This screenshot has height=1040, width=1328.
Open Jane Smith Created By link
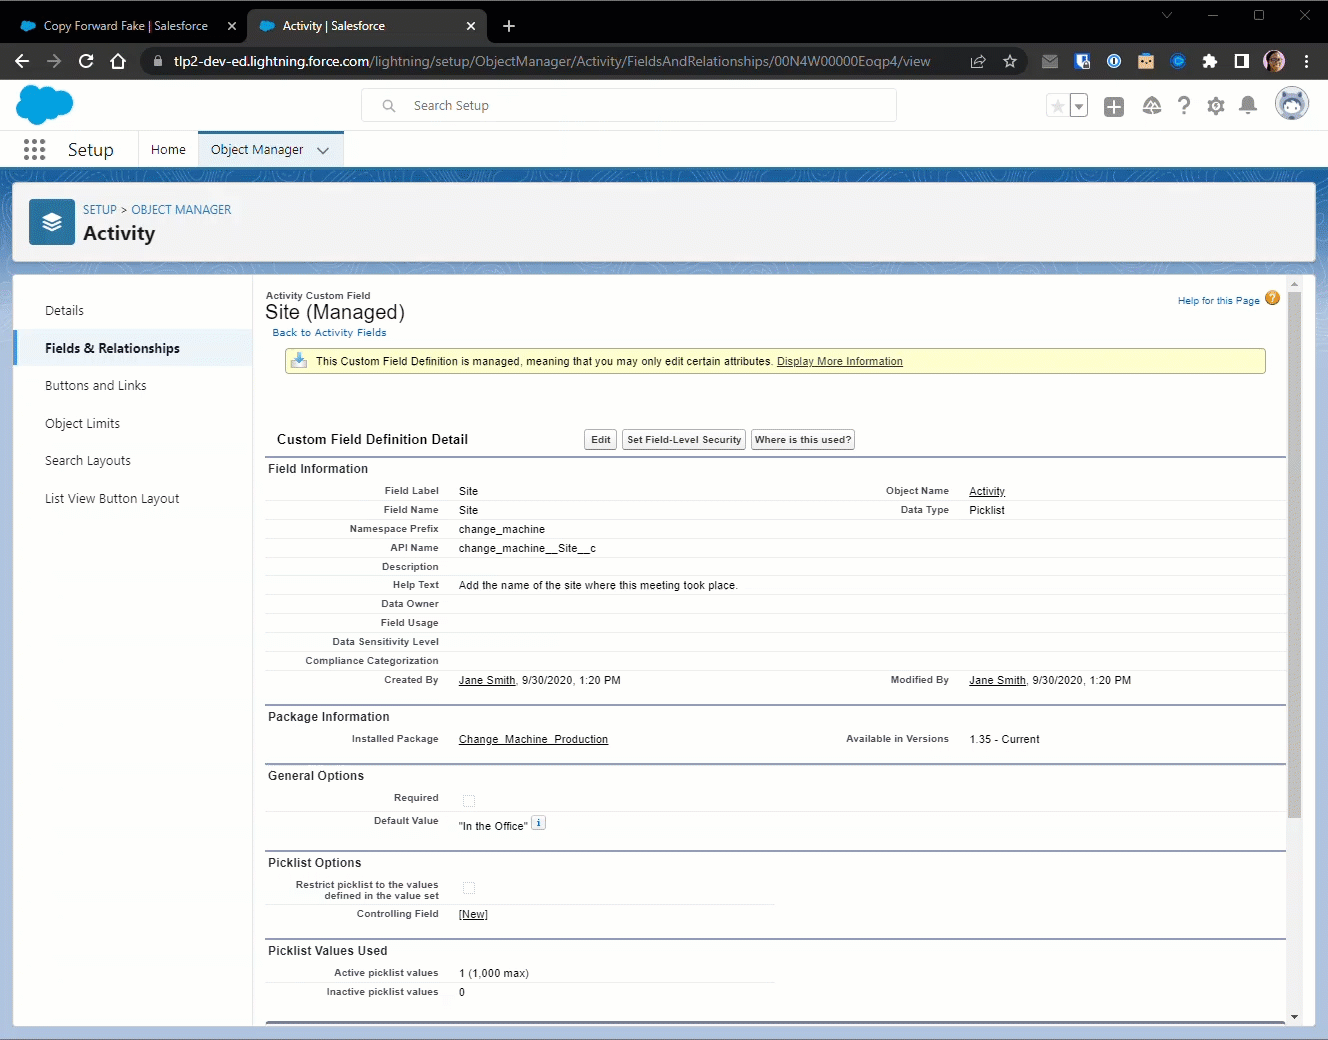coord(487,680)
